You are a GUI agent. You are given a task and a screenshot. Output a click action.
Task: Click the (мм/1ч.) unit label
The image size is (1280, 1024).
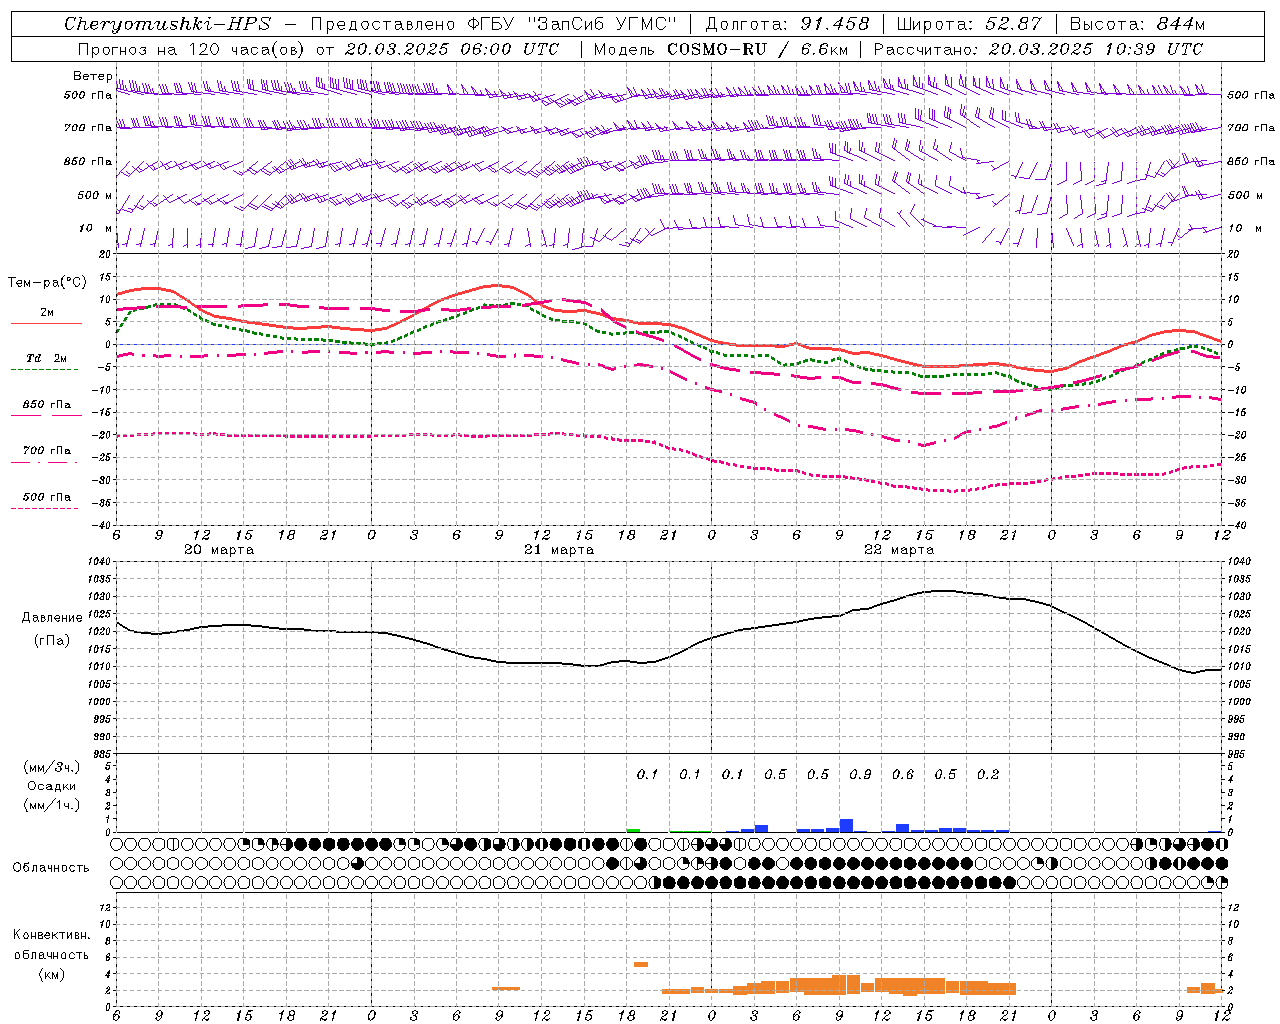52,805
